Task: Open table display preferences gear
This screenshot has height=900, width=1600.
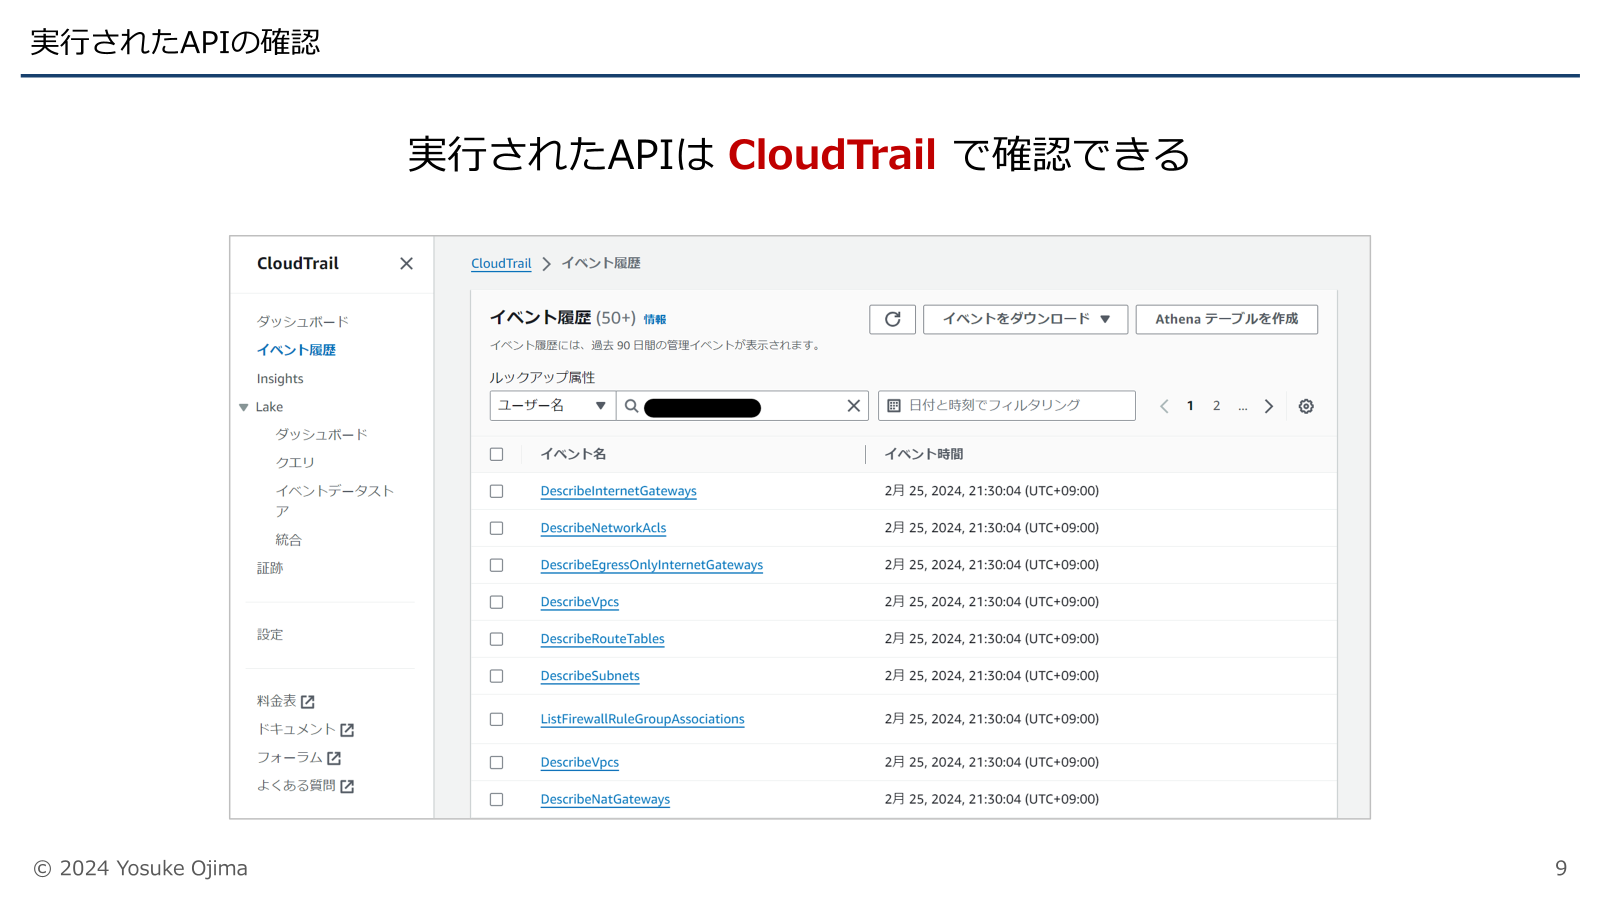Action: pos(1305,405)
